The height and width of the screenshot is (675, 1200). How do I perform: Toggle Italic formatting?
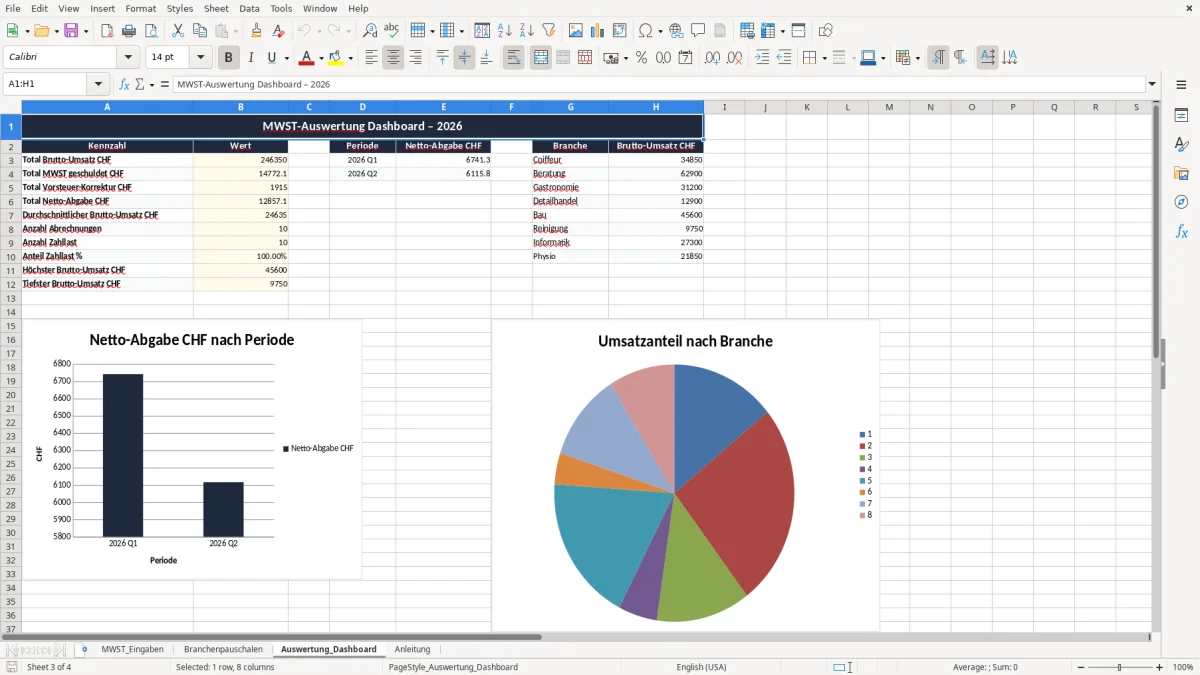[x=250, y=58]
